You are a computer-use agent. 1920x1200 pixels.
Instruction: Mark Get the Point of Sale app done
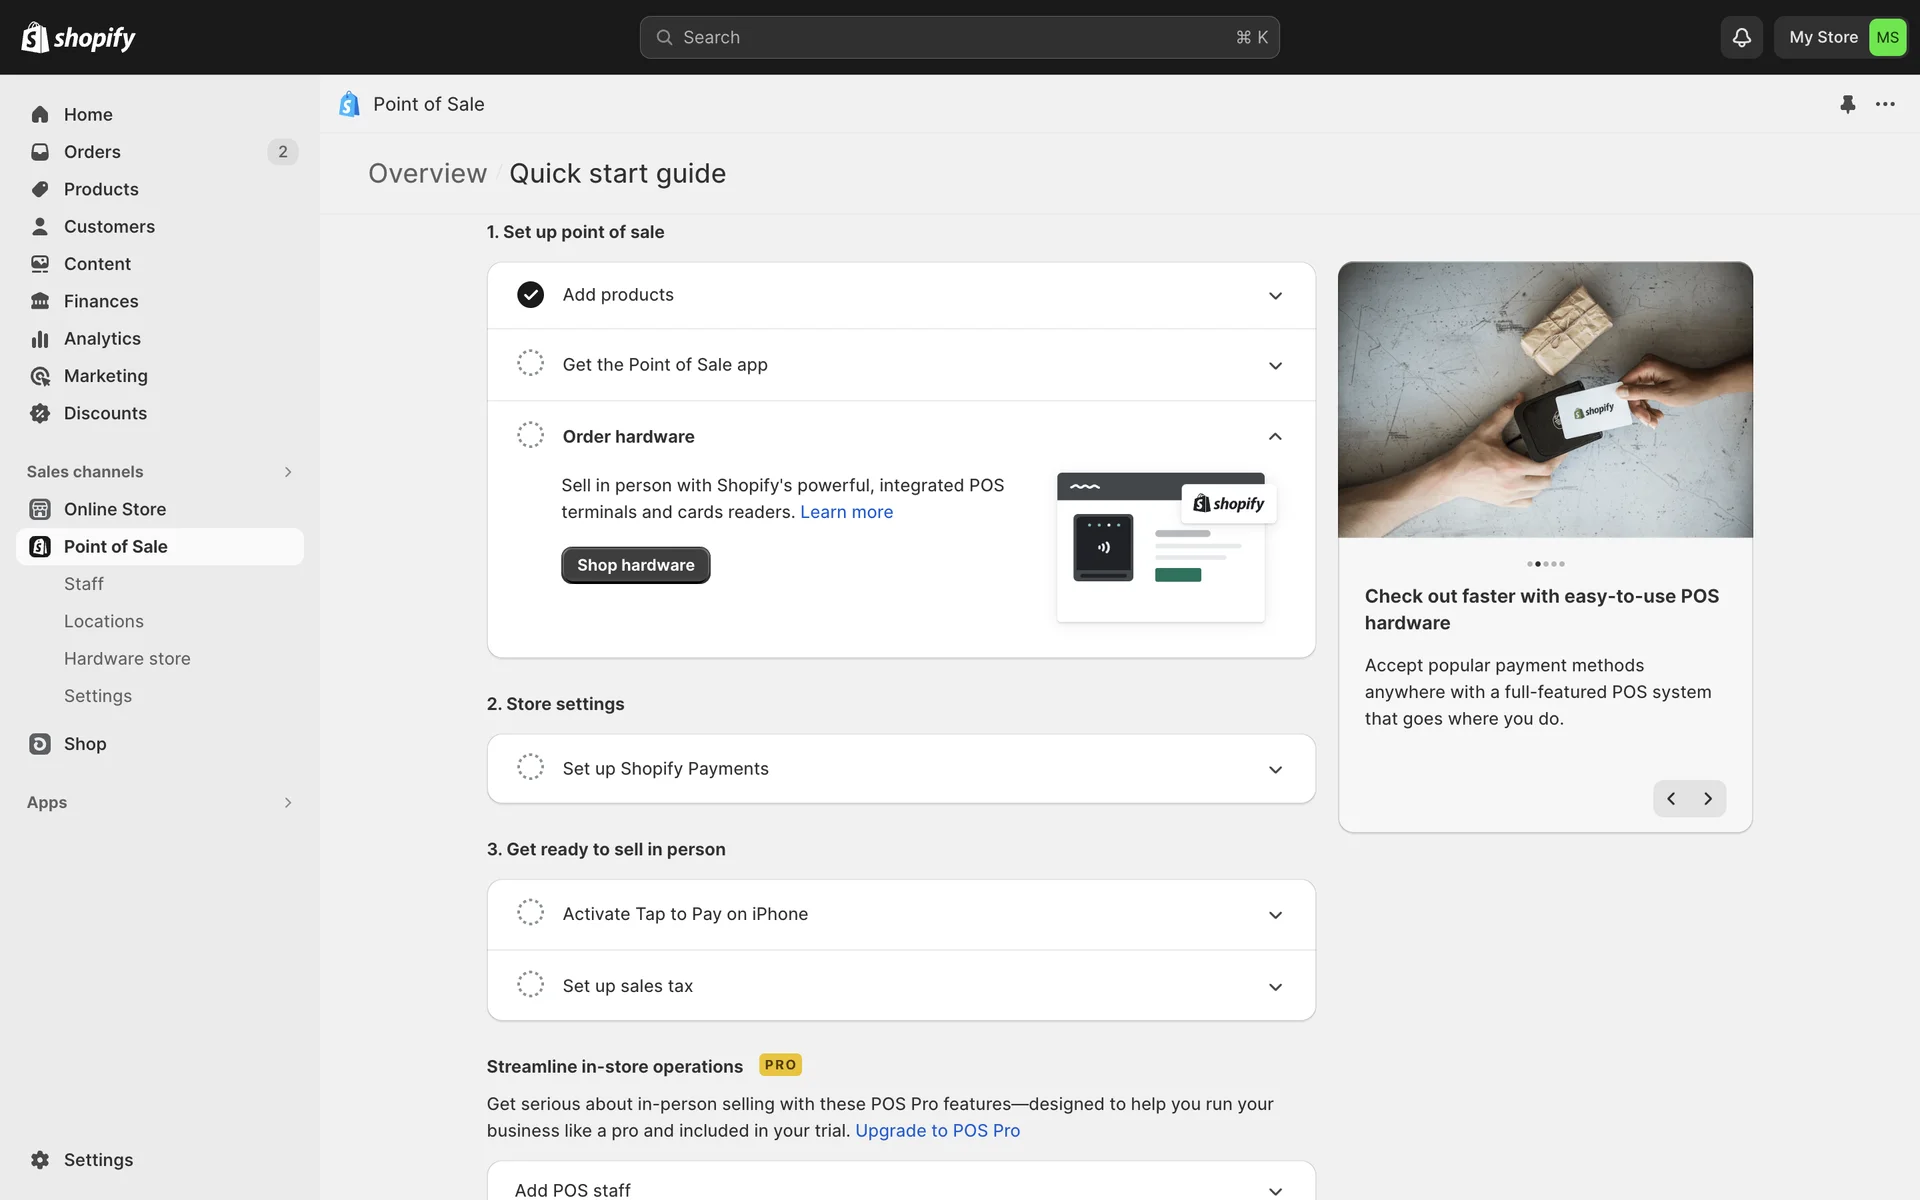pyautogui.click(x=530, y=363)
